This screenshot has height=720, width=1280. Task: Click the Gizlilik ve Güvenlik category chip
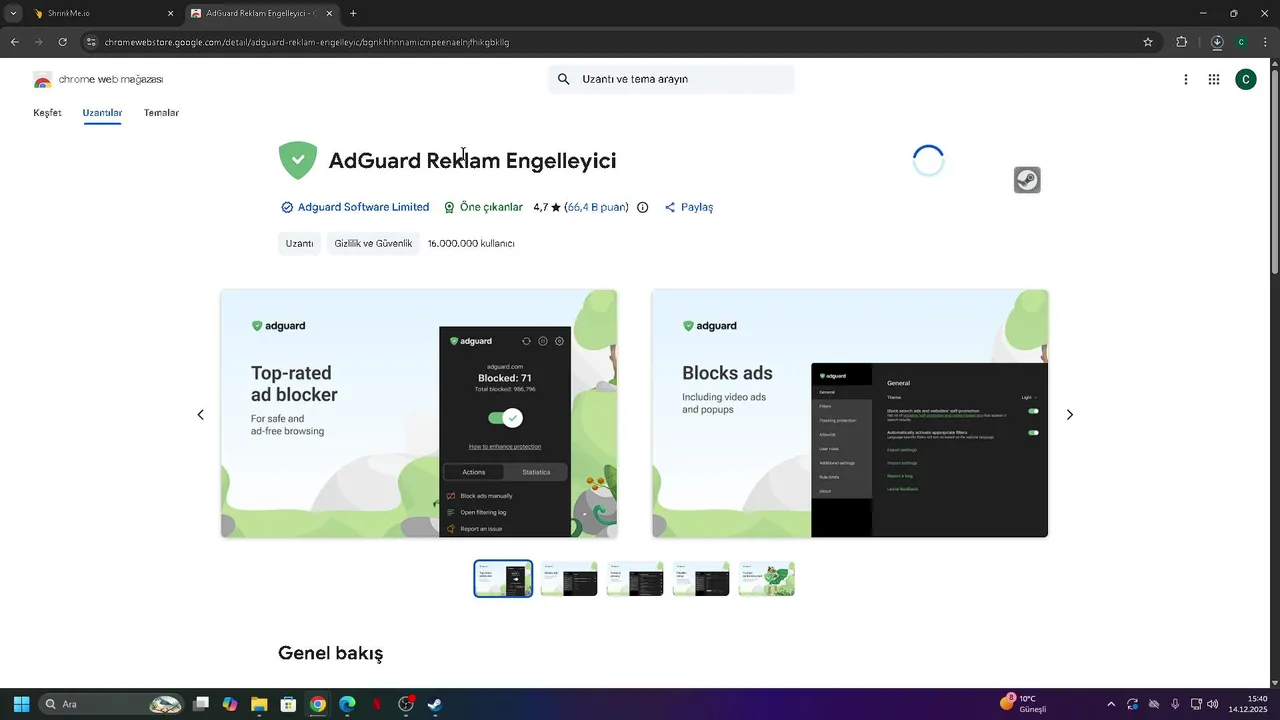point(373,243)
